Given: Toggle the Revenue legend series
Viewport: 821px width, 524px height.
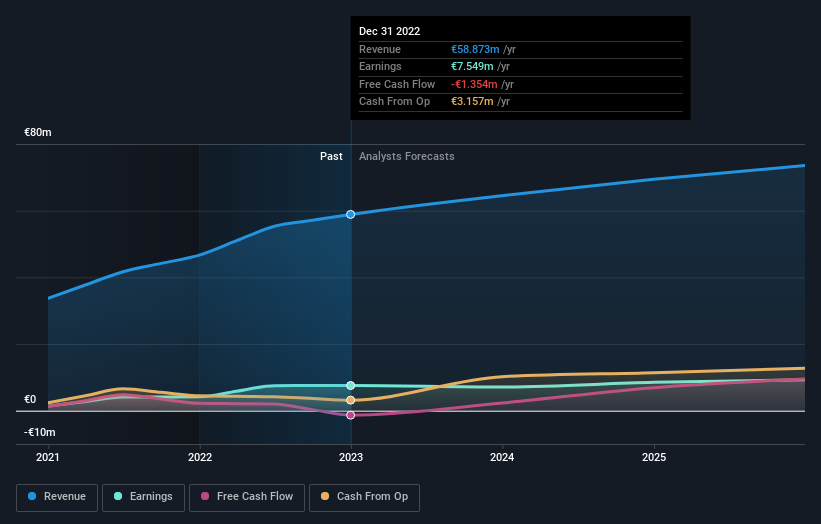Looking at the screenshot, I should 57,497.
